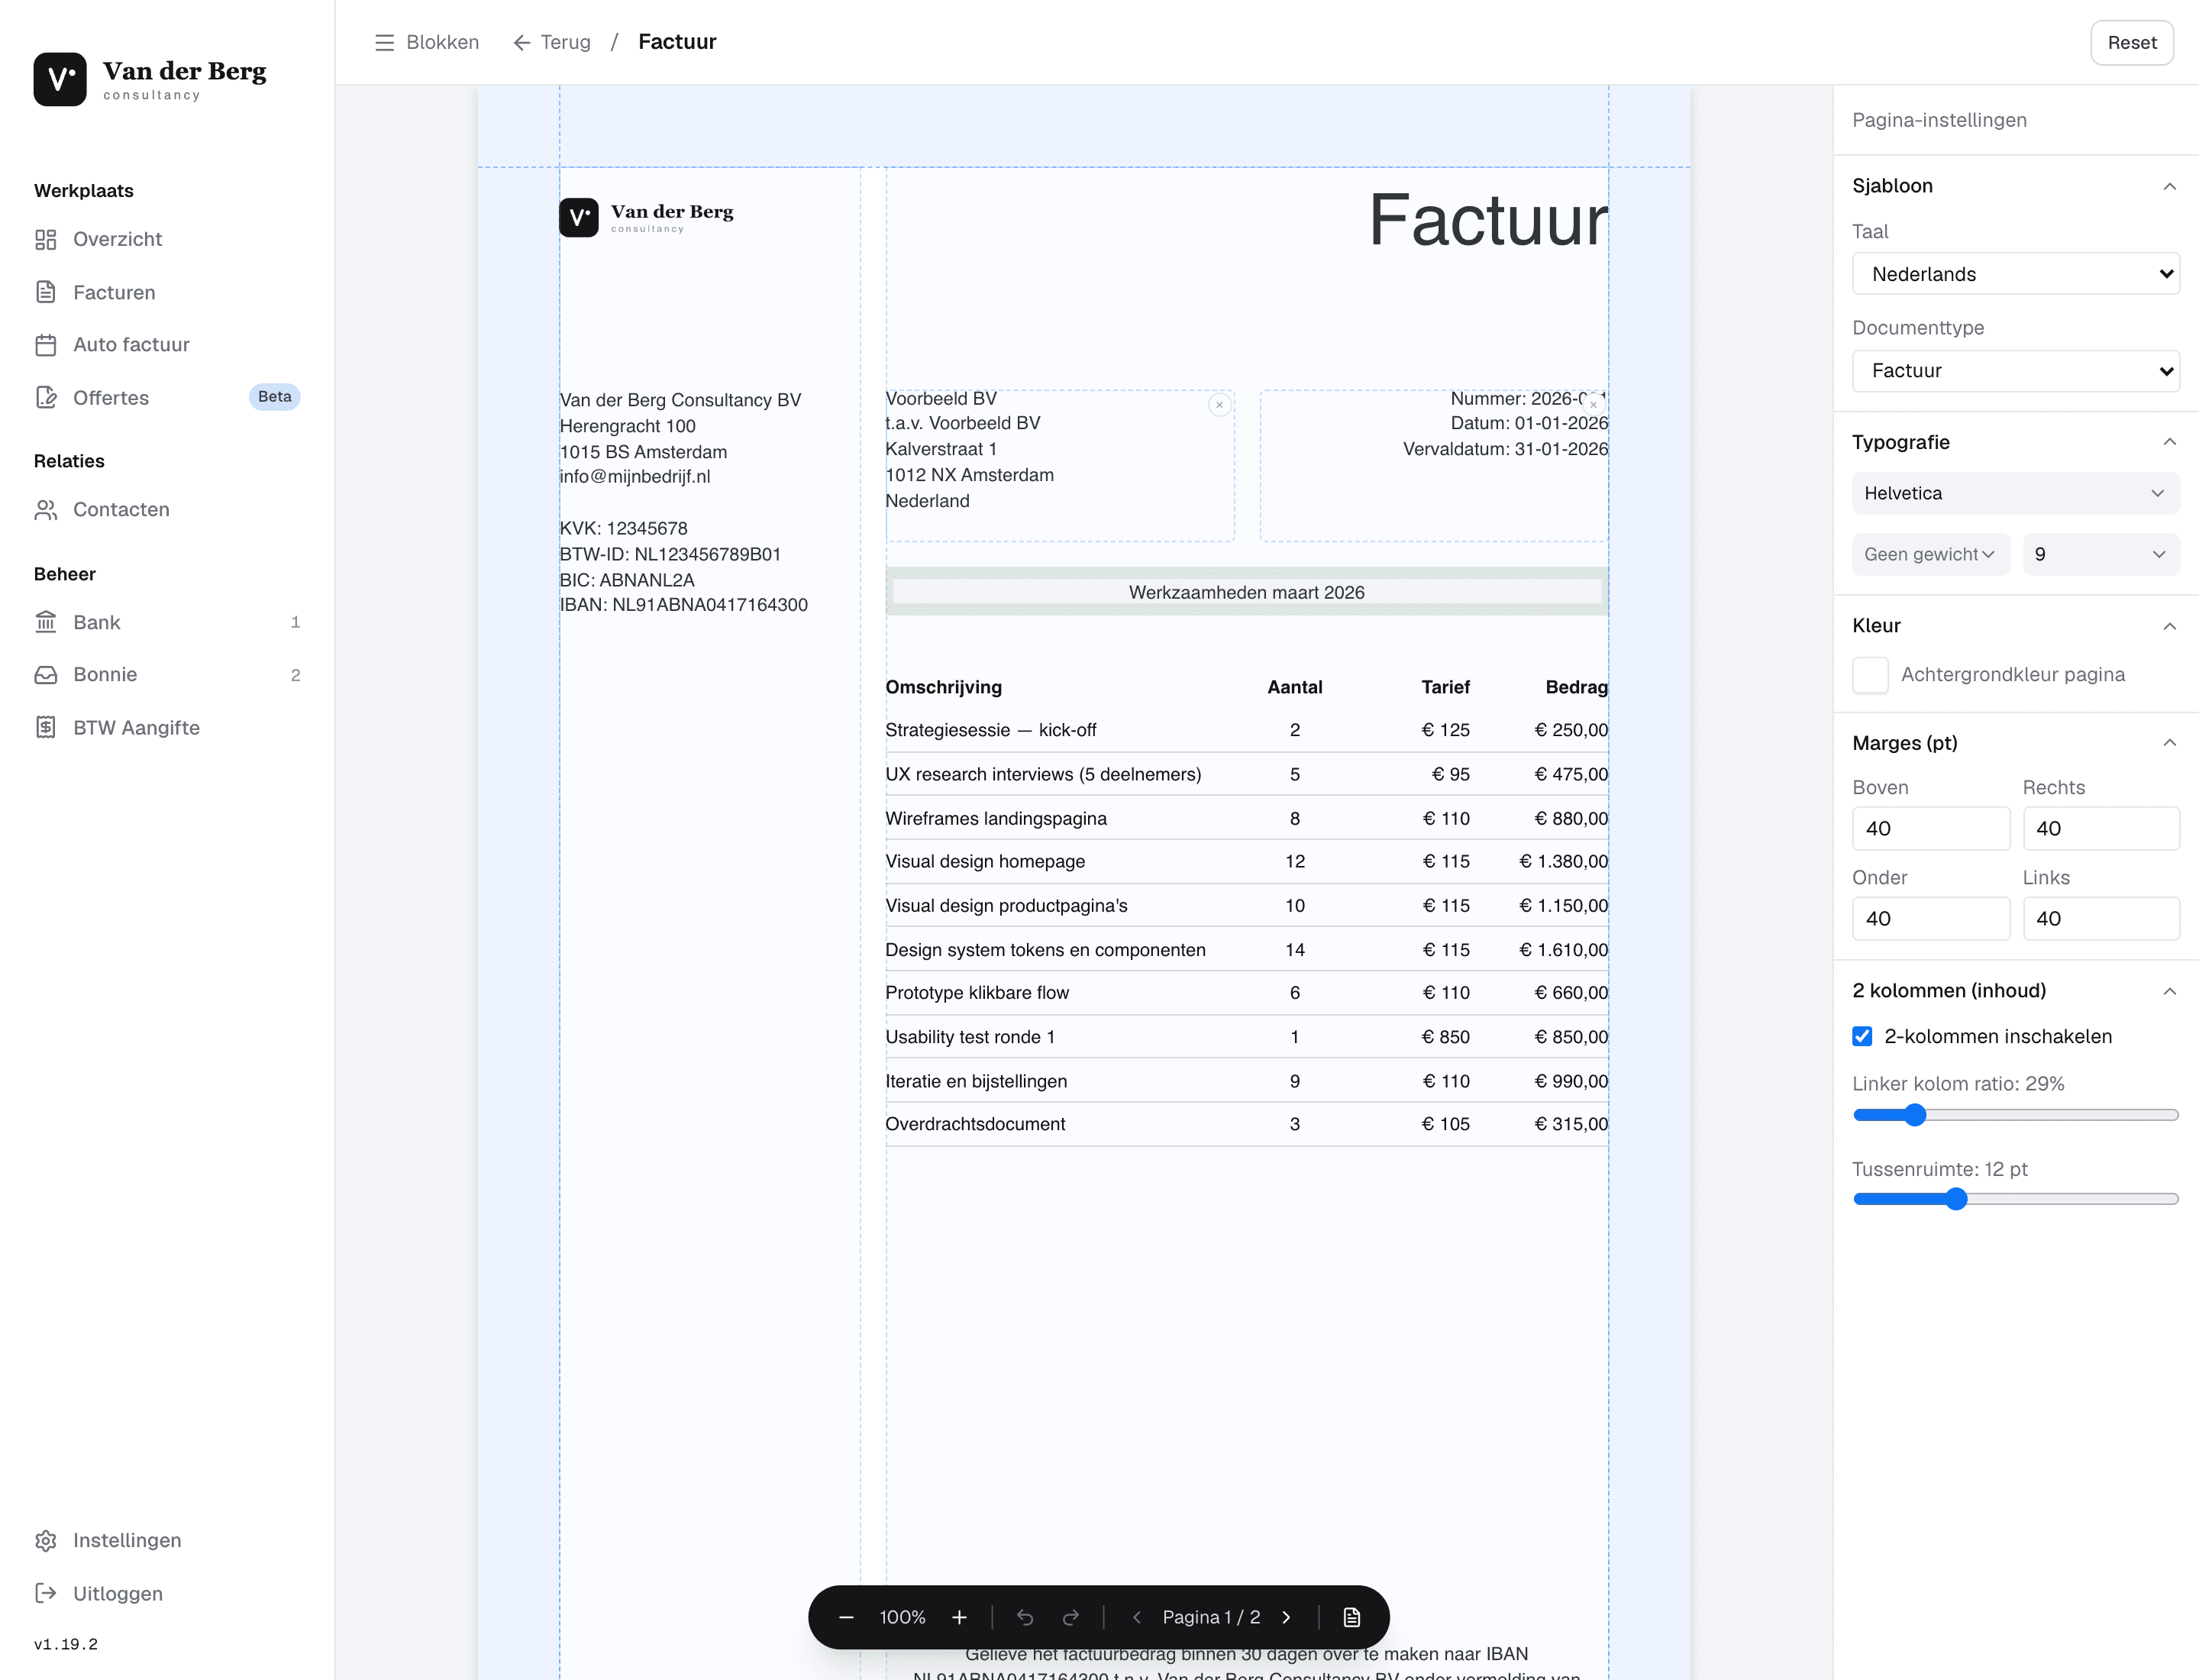This screenshot has width=2199, height=1680.
Task: Collapse the Typografie section
Action: tap(2170, 442)
